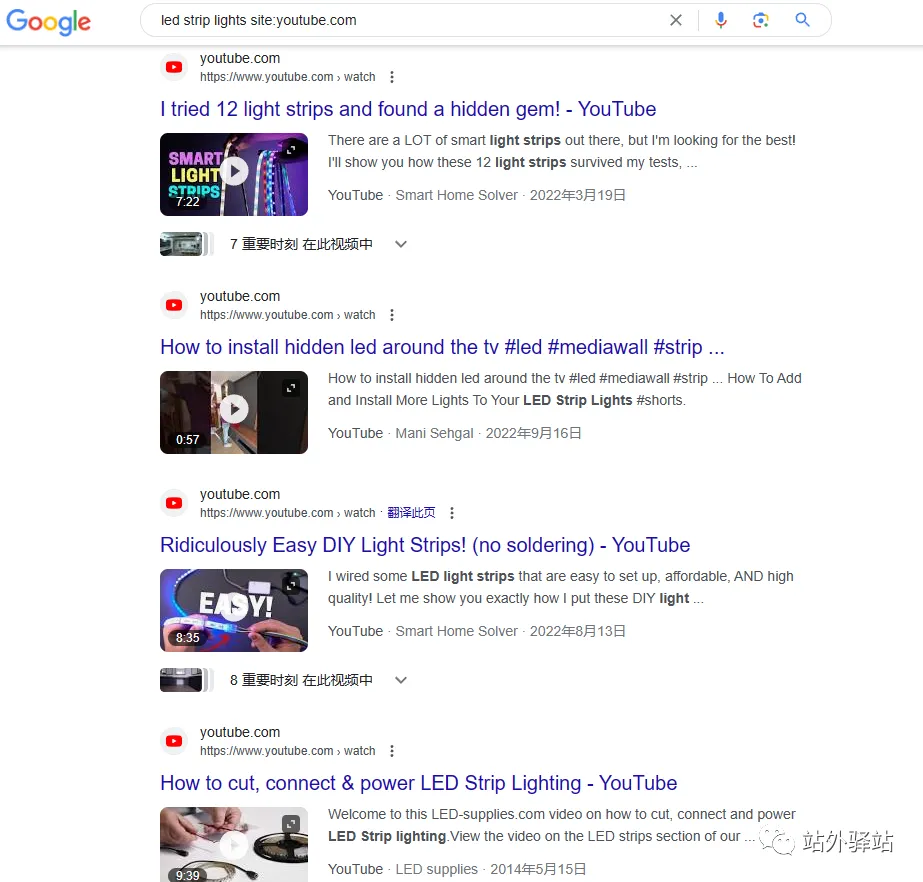Play the Smart Light Strips video preview
The height and width of the screenshot is (882, 923).
(x=235, y=171)
